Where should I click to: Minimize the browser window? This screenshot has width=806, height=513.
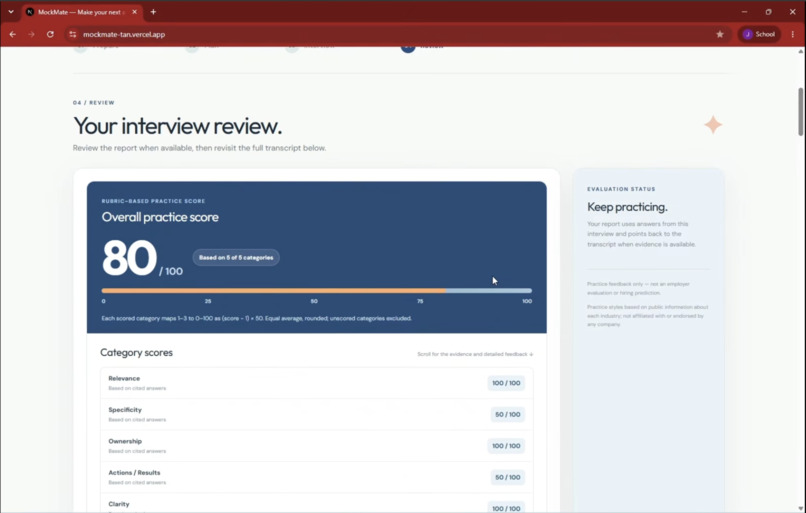[744, 12]
